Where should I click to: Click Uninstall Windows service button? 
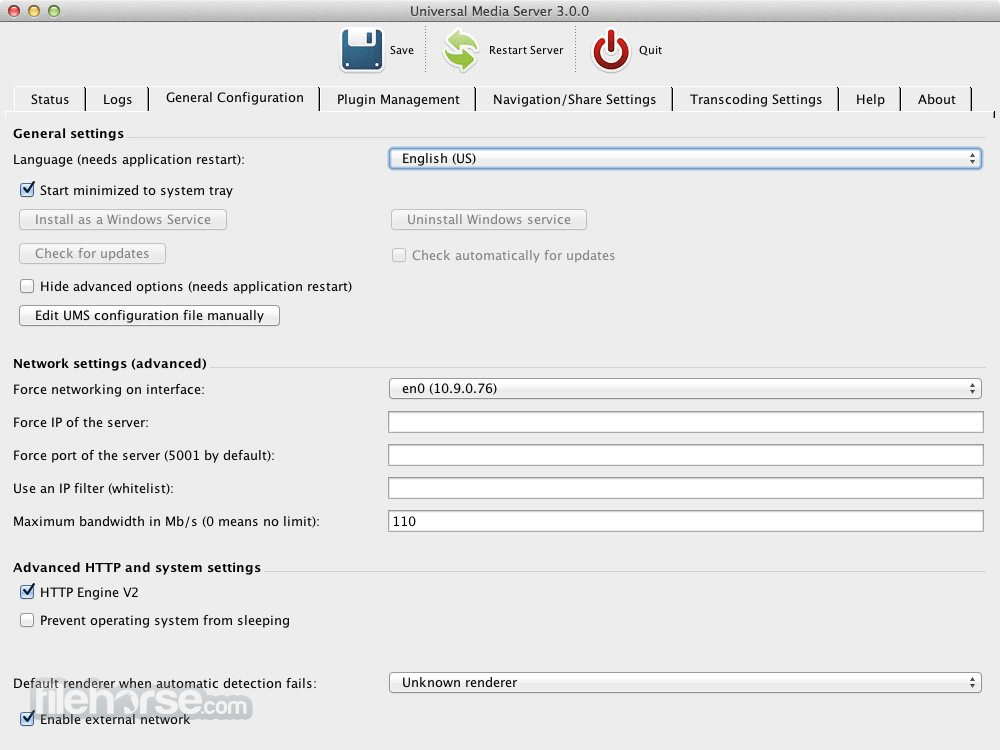click(x=489, y=219)
